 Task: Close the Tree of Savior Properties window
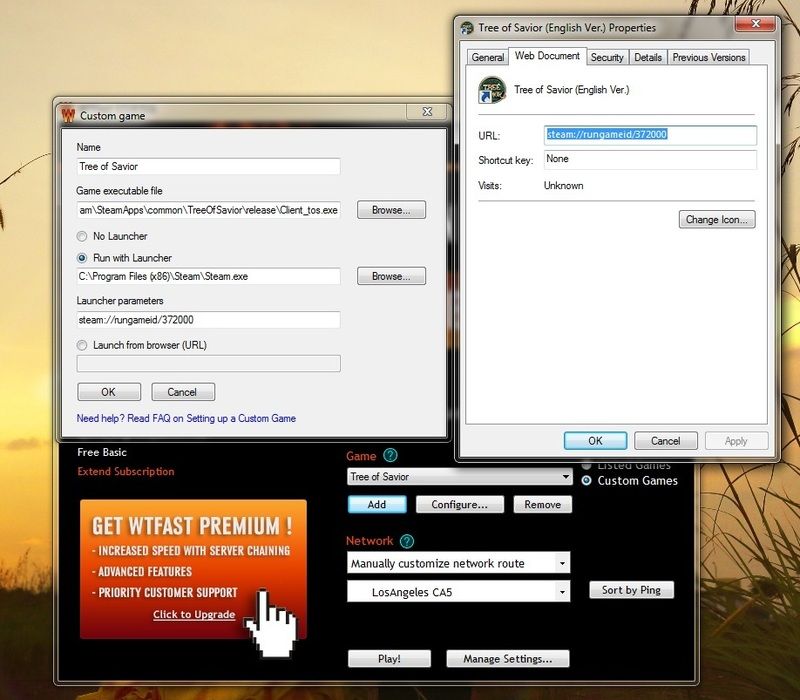(756, 23)
